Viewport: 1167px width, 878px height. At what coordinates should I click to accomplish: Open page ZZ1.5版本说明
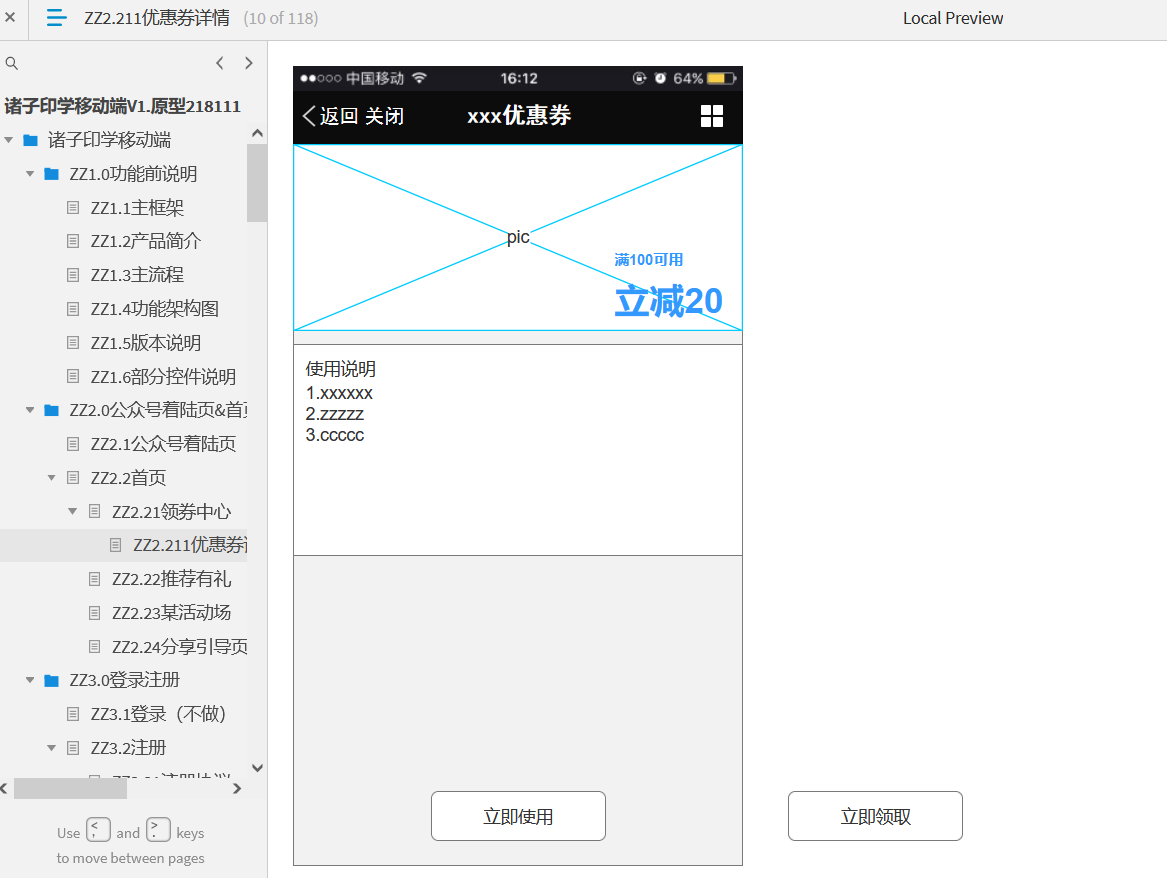pyautogui.click(x=146, y=343)
